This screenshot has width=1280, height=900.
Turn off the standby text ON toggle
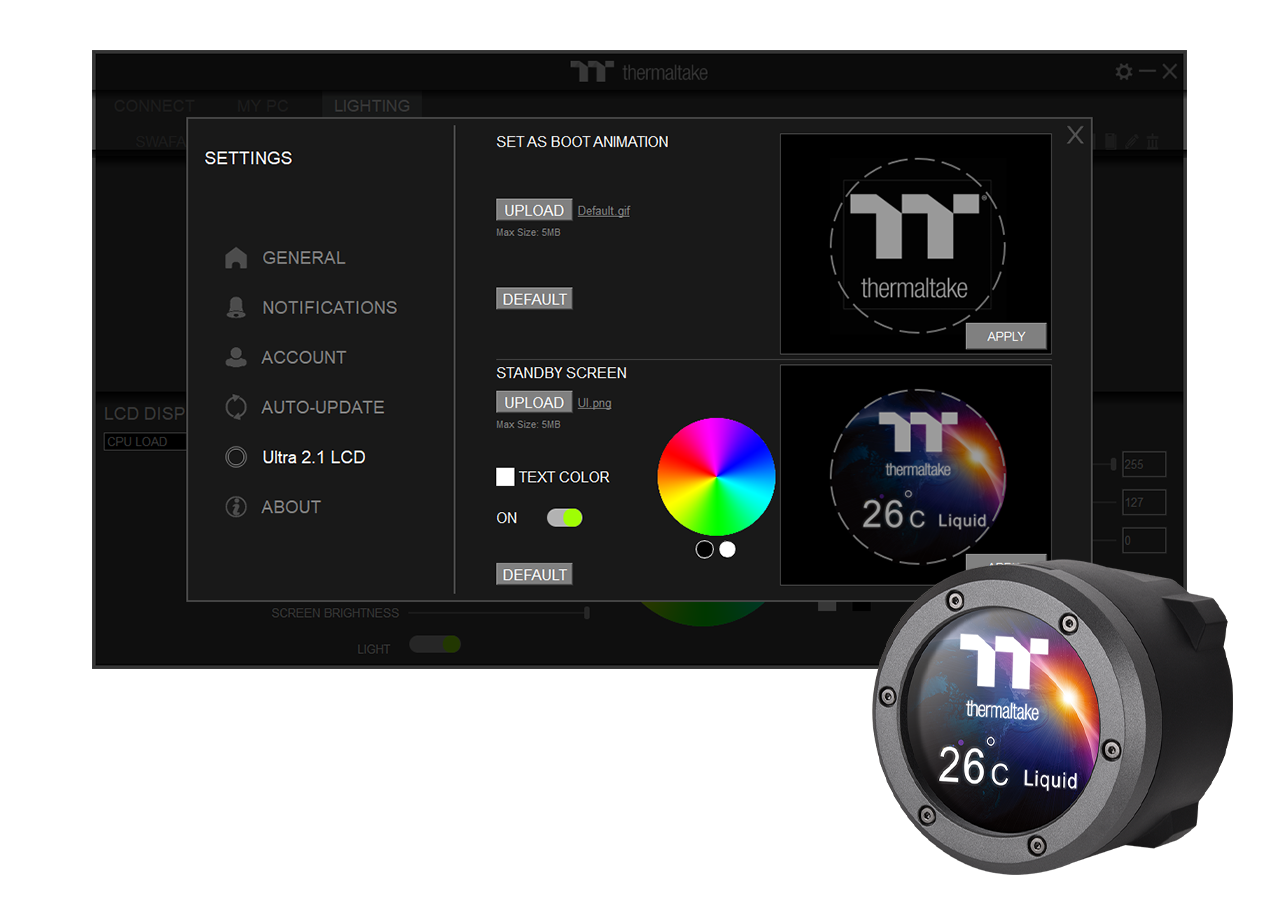click(564, 518)
